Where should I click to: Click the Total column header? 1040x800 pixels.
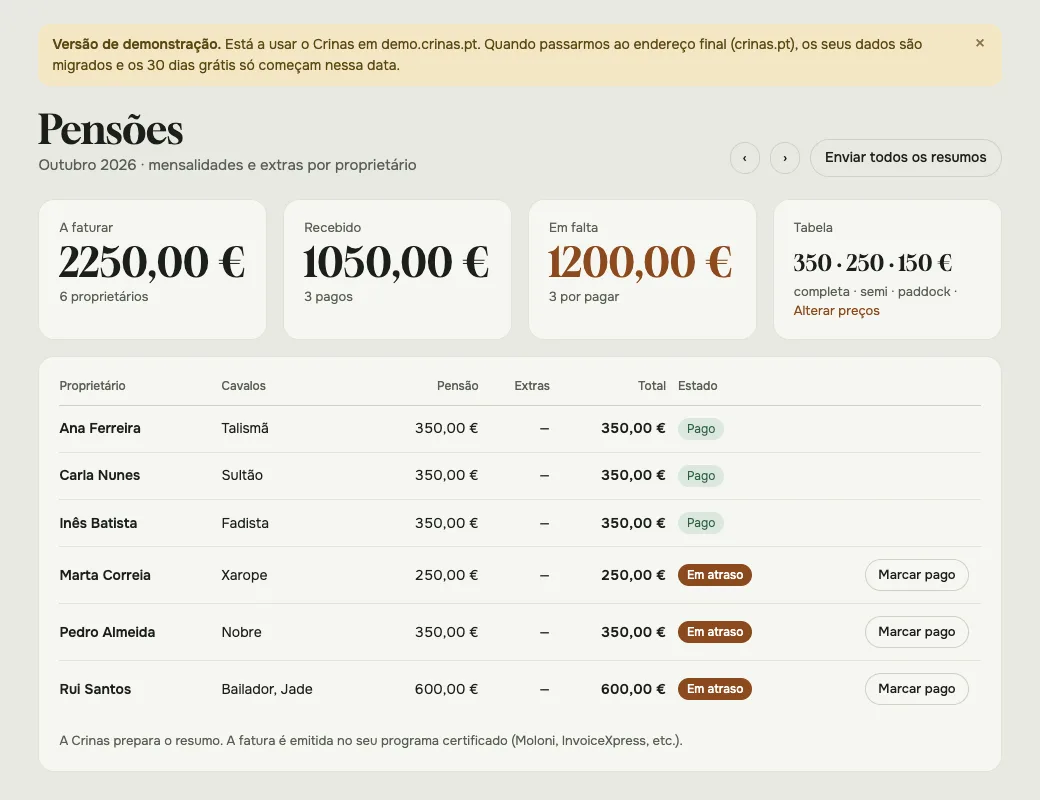[x=652, y=386]
